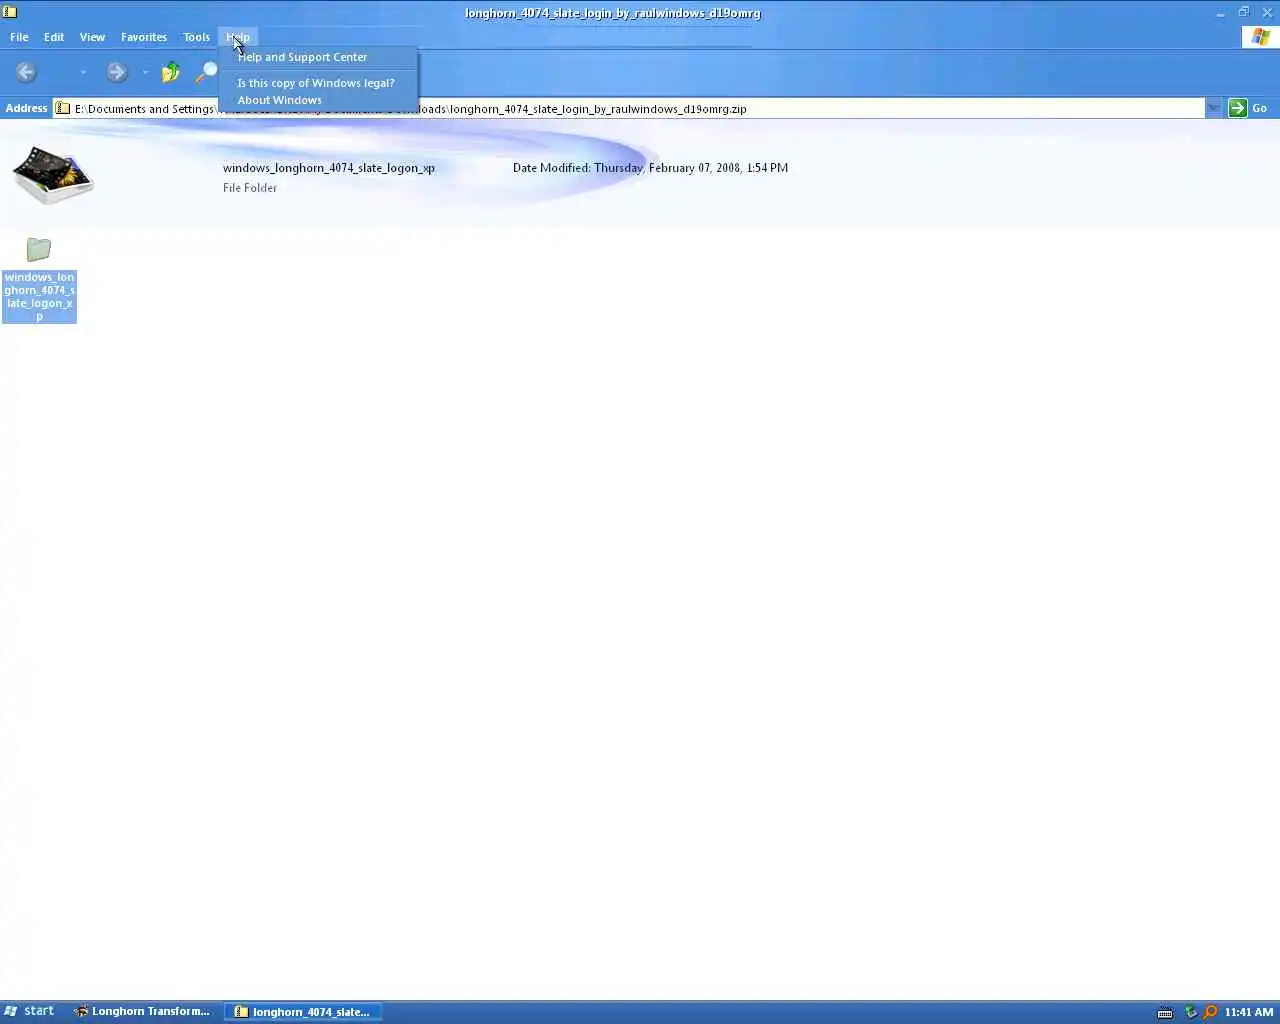Image resolution: width=1280 pixels, height=1024 pixels.
Task: Click the green Go arrow button
Action: click(1238, 108)
